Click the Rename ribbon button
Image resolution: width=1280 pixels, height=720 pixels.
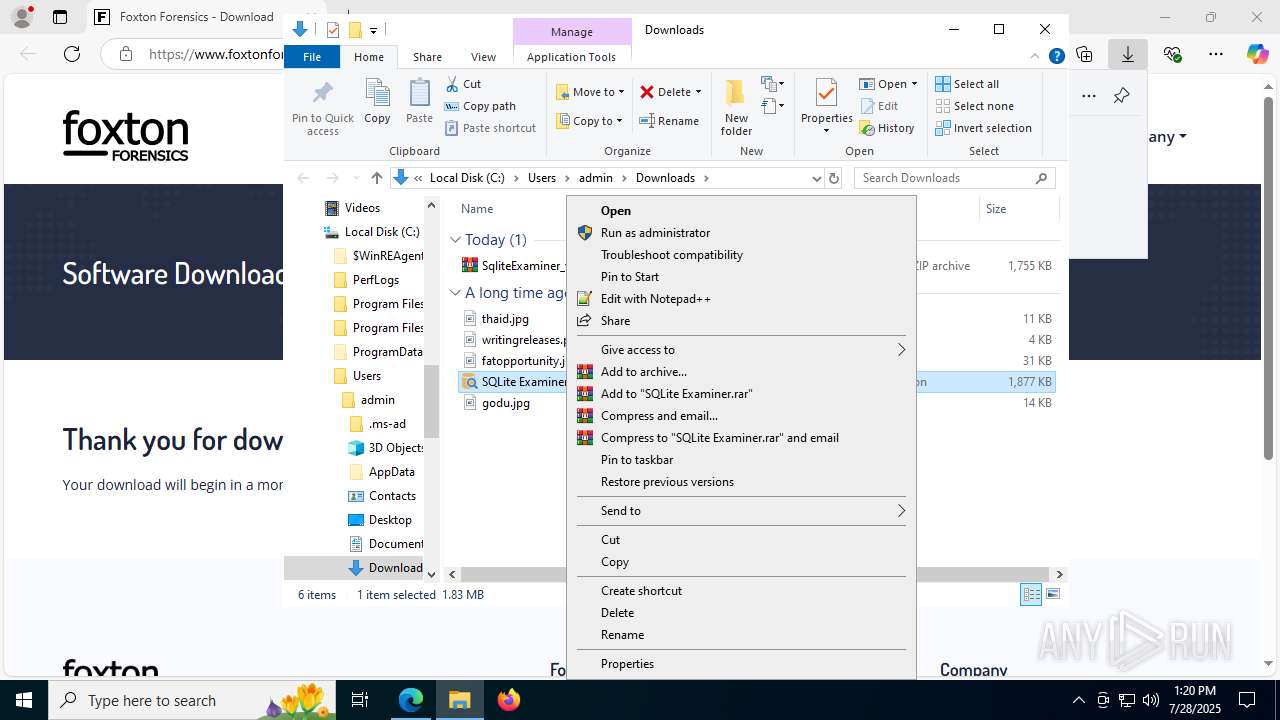[x=669, y=121]
